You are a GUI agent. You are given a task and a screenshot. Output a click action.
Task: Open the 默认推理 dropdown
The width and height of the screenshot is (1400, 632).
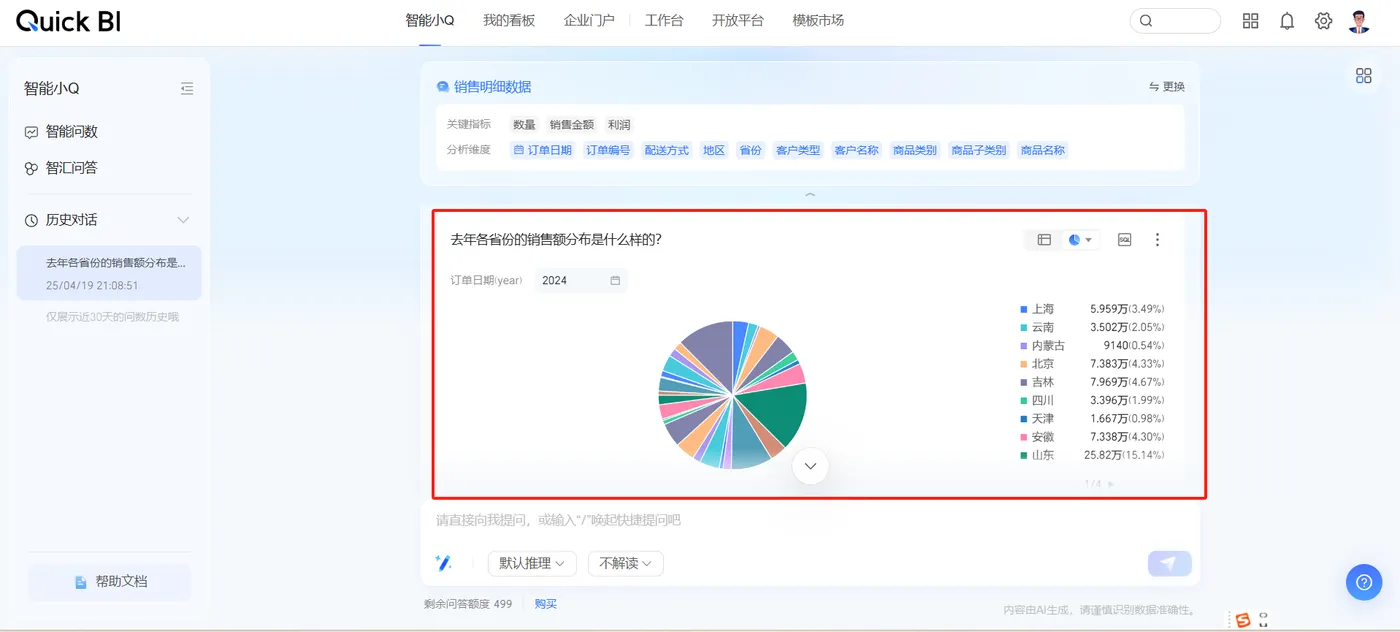pos(532,564)
